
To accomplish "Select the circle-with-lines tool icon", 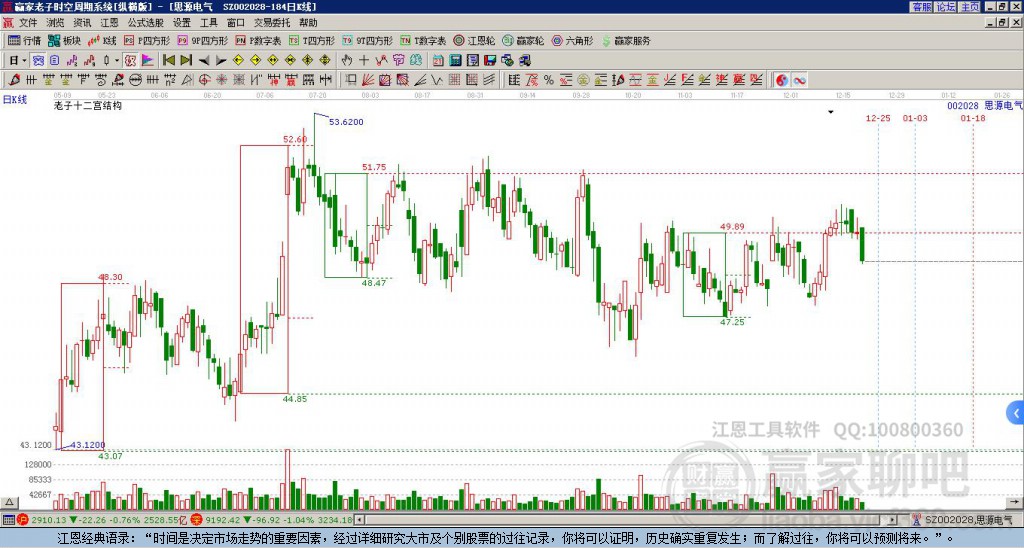I will 135,80.
